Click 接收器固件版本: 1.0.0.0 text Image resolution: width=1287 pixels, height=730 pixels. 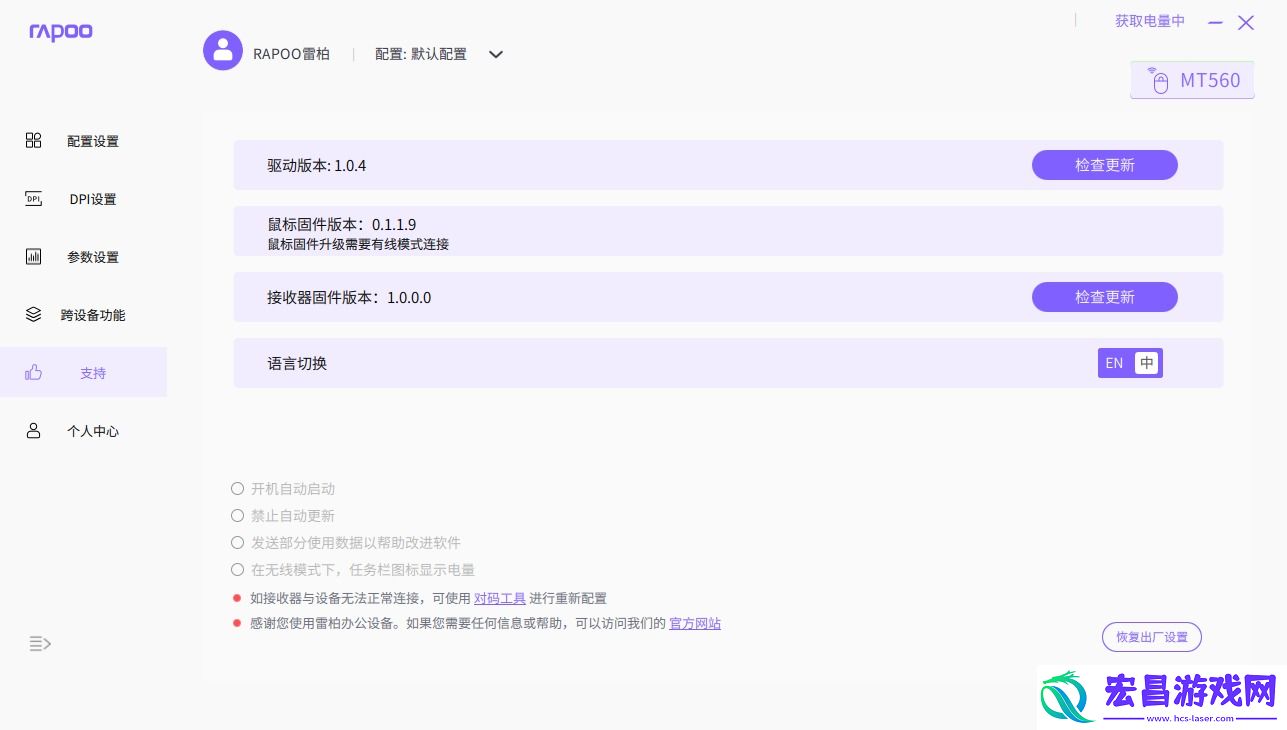(x=349, y=297)
